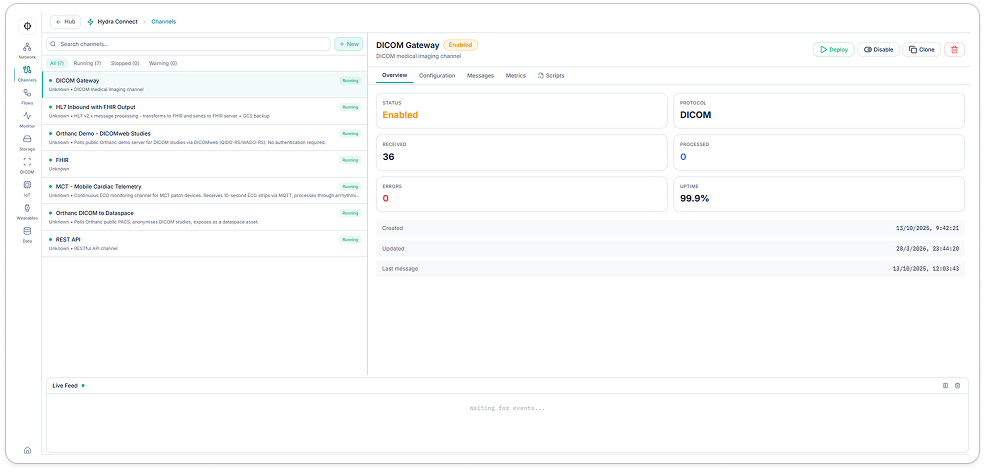The height and width of the screenshot is (471, 985).
Task: Click the Channels breadcrumb
Action: 163,21
